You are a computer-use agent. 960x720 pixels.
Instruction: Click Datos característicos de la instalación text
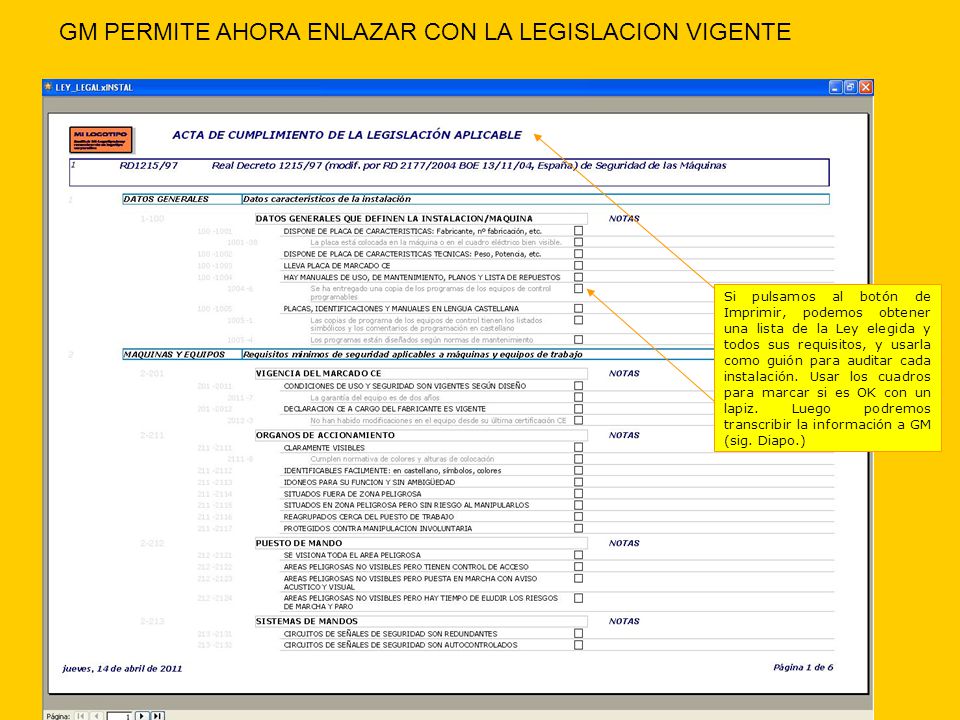click(326, 199)
